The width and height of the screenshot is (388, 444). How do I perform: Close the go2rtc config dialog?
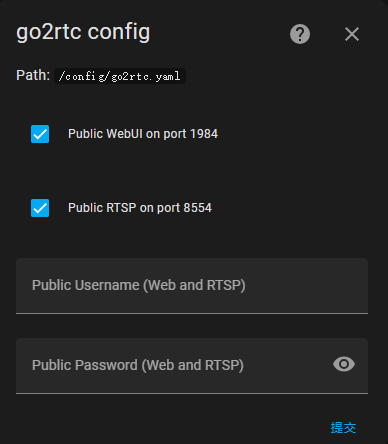(352, 34)
